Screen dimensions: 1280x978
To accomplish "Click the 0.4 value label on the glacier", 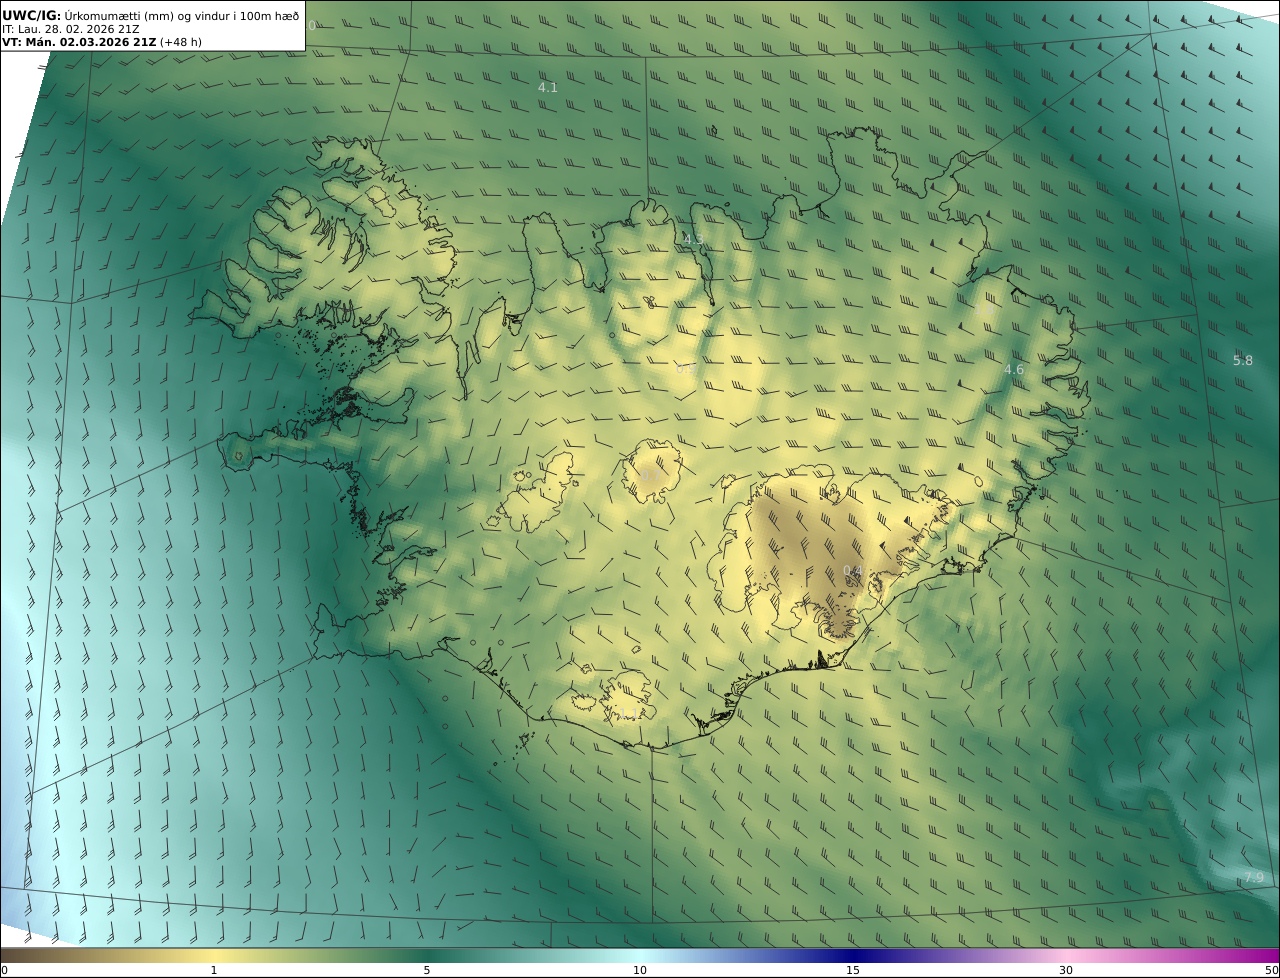I will pyautogui.click(x=853, y=571).
